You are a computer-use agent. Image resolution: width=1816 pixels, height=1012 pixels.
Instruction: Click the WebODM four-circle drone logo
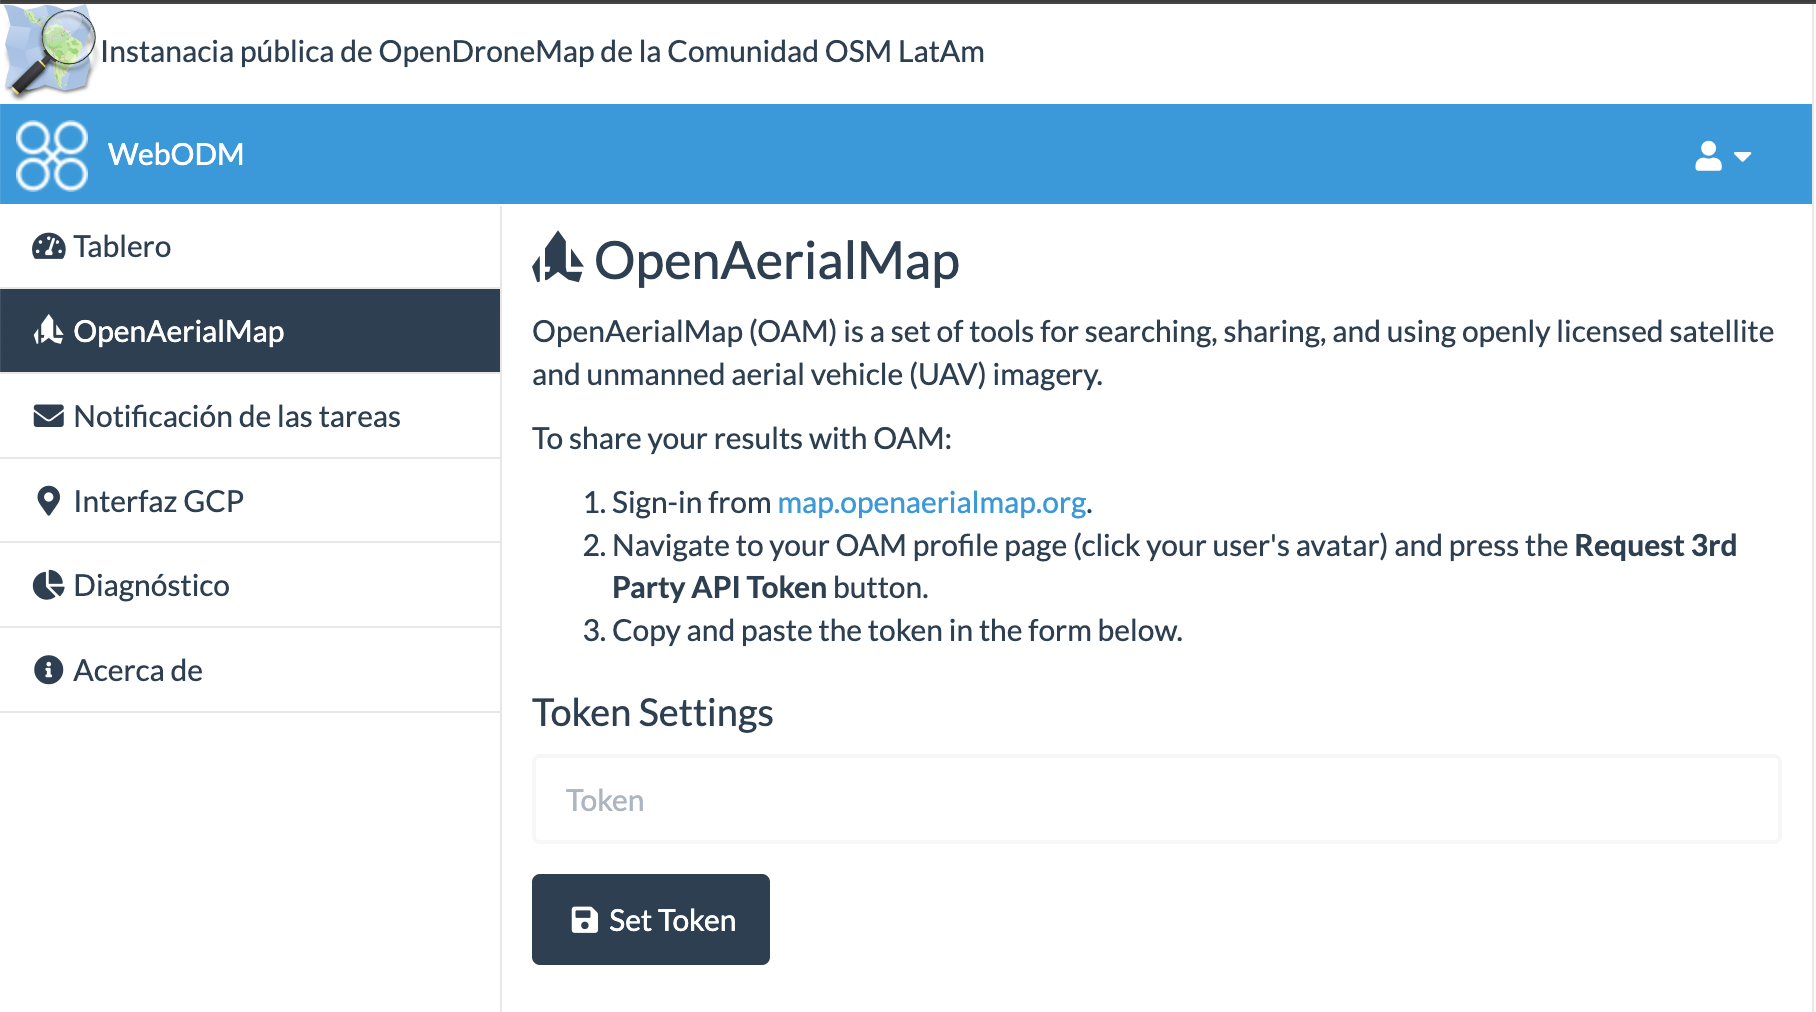[x=52, y=155]
